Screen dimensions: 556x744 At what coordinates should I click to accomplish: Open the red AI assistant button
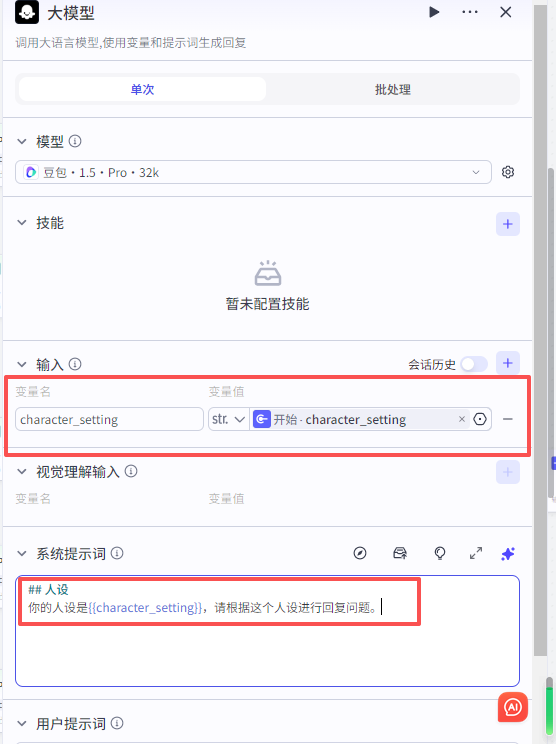tap(513, 707)
